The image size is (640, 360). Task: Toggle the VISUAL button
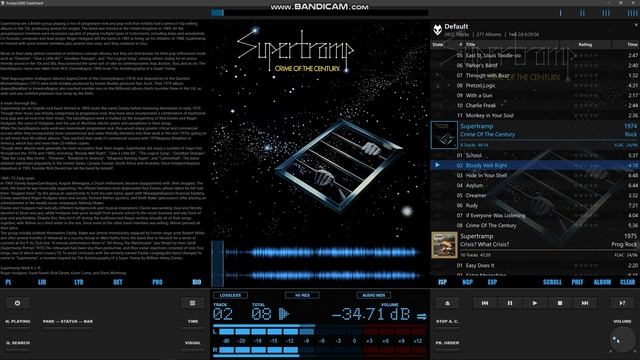pyautogui.click(x=192, y=343)
